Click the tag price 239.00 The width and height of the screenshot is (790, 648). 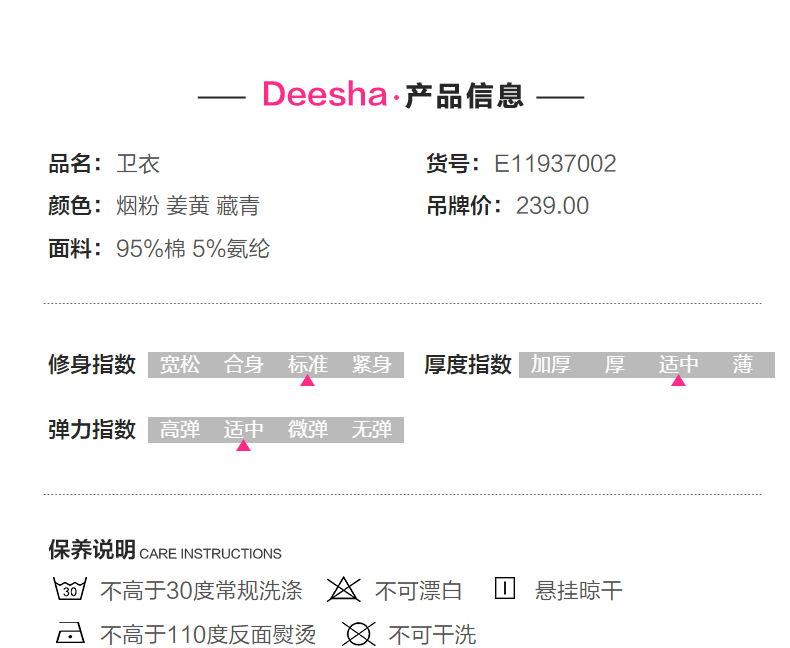552,206
